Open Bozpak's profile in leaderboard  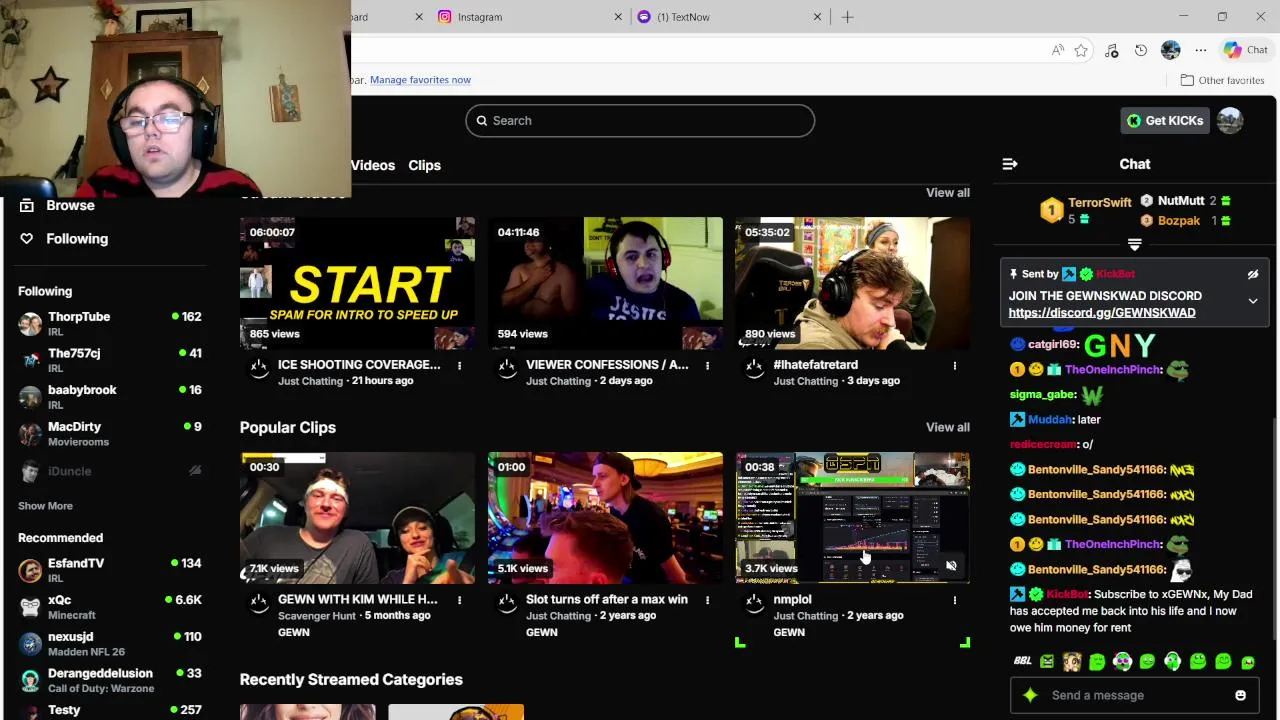pos(1179,221)
